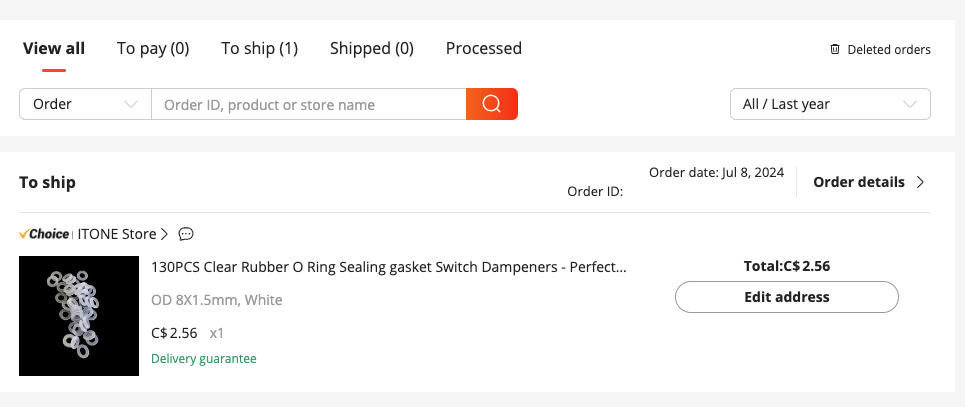The width and height of the screenshot is (965, 407).
Task: Open the Order details link
Action: pos(859,182)
